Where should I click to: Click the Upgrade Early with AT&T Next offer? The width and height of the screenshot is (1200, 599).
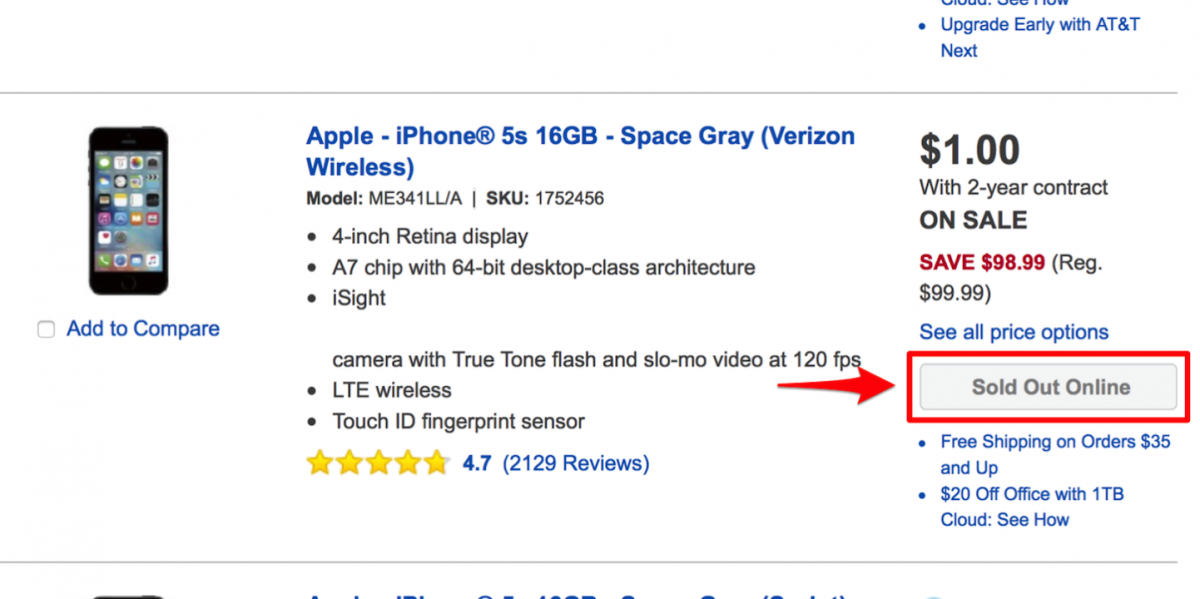tap(1040, 37)
